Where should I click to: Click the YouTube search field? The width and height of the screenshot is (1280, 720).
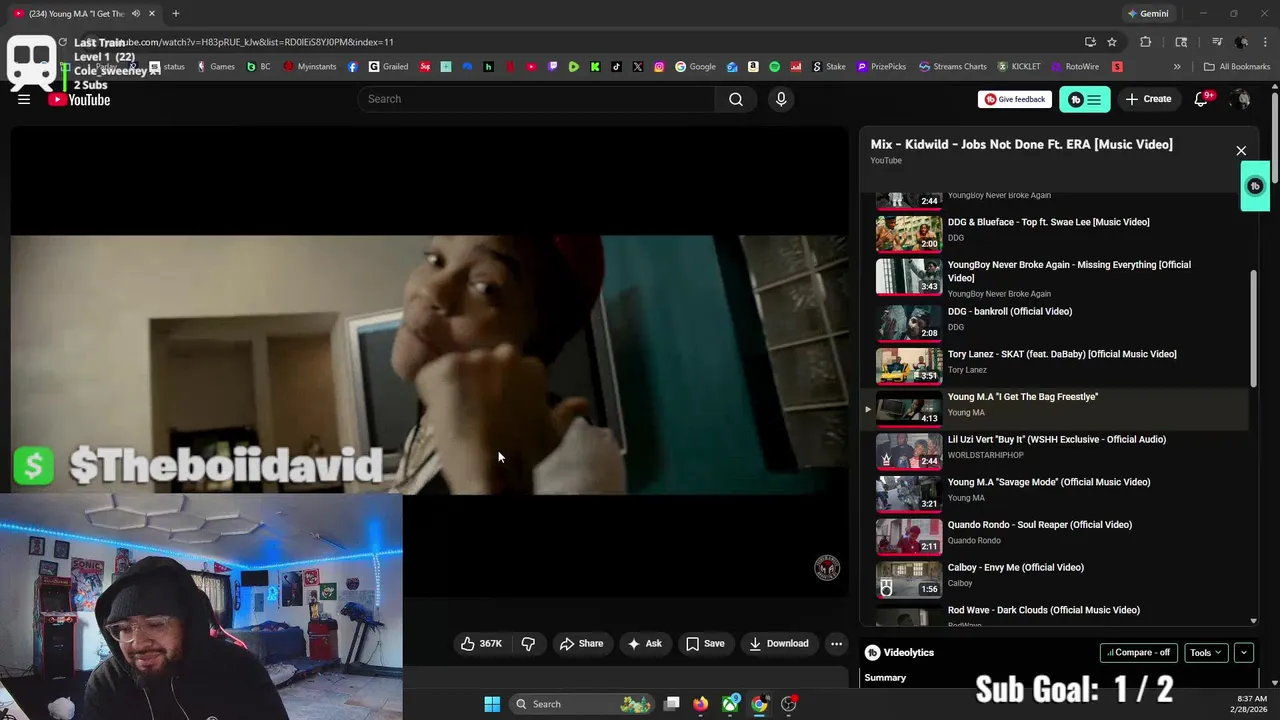536,99
